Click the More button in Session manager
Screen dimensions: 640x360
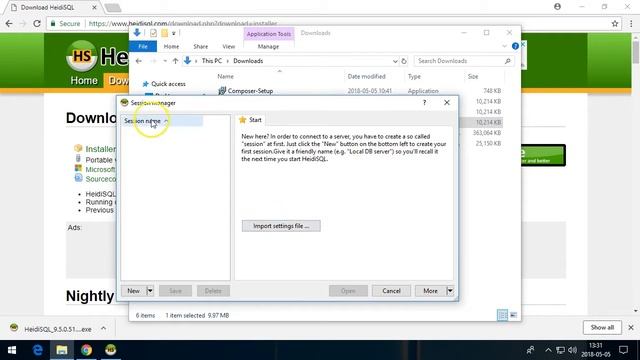(x=430, y=291)
